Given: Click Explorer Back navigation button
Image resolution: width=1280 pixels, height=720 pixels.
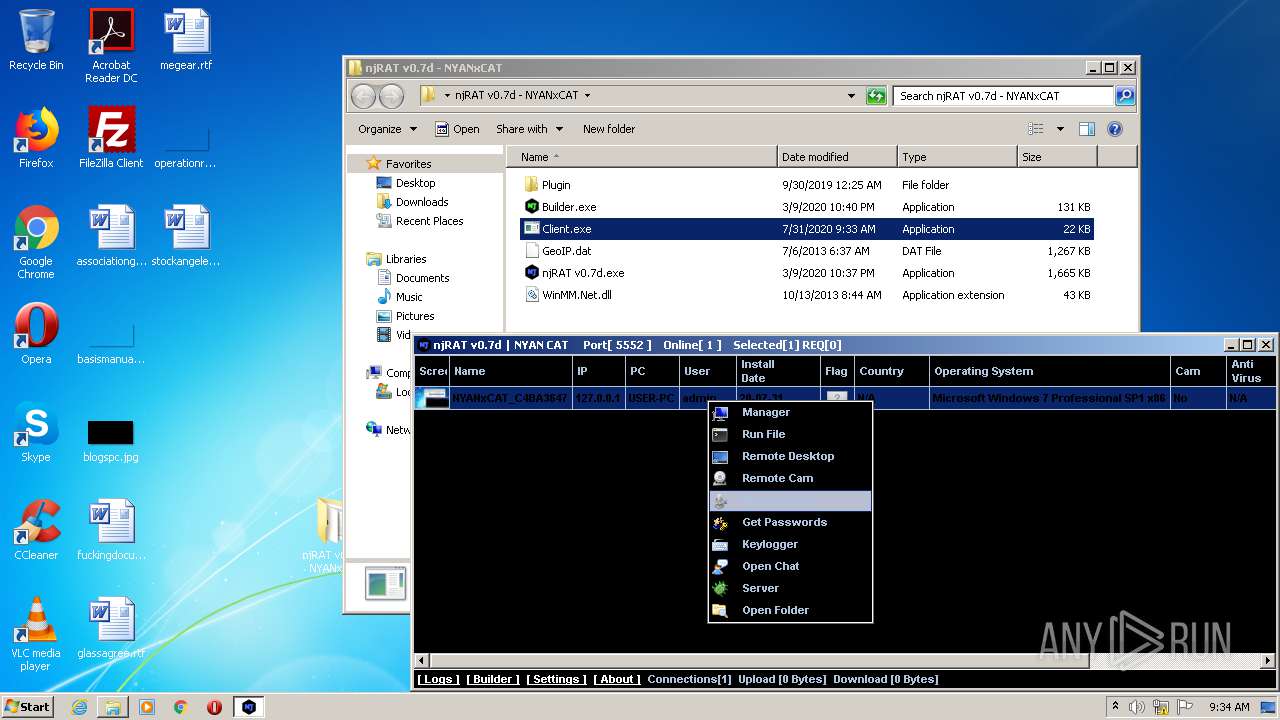Looking at the screenshot, I should pyautogui.click(x=364, y=96).
